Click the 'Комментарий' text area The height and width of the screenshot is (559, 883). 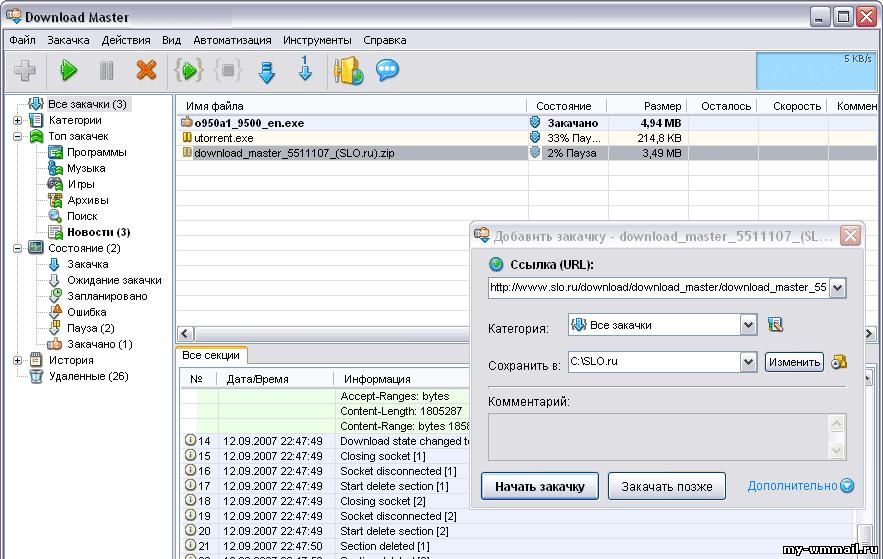pos(658,437)
